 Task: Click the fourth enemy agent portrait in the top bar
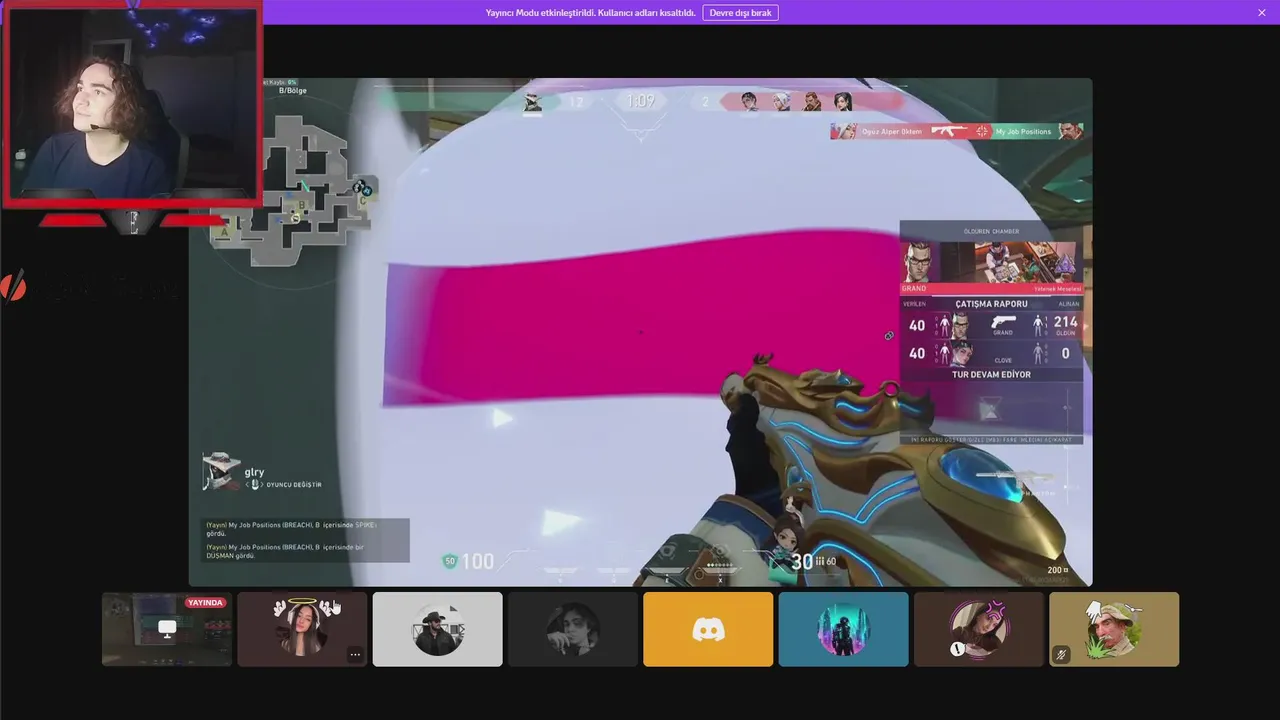click(x=843, y=102)
